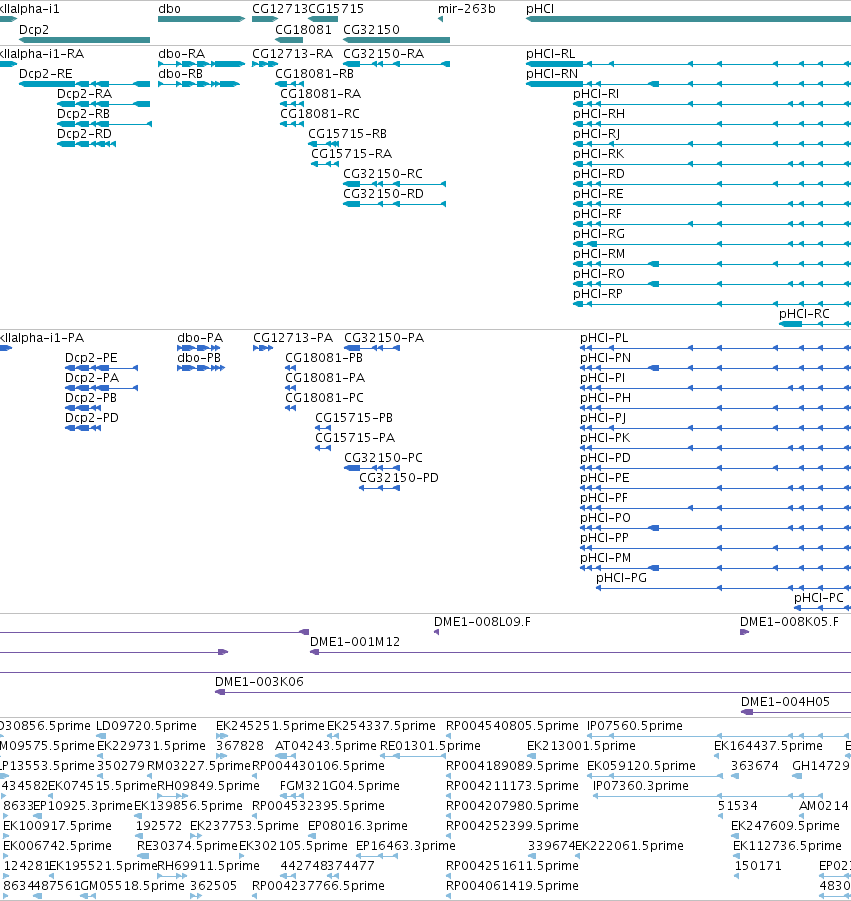Screen dimensions: 851x901
Task: Click the CG32150-PD protein label
Action: coord(399,478)
